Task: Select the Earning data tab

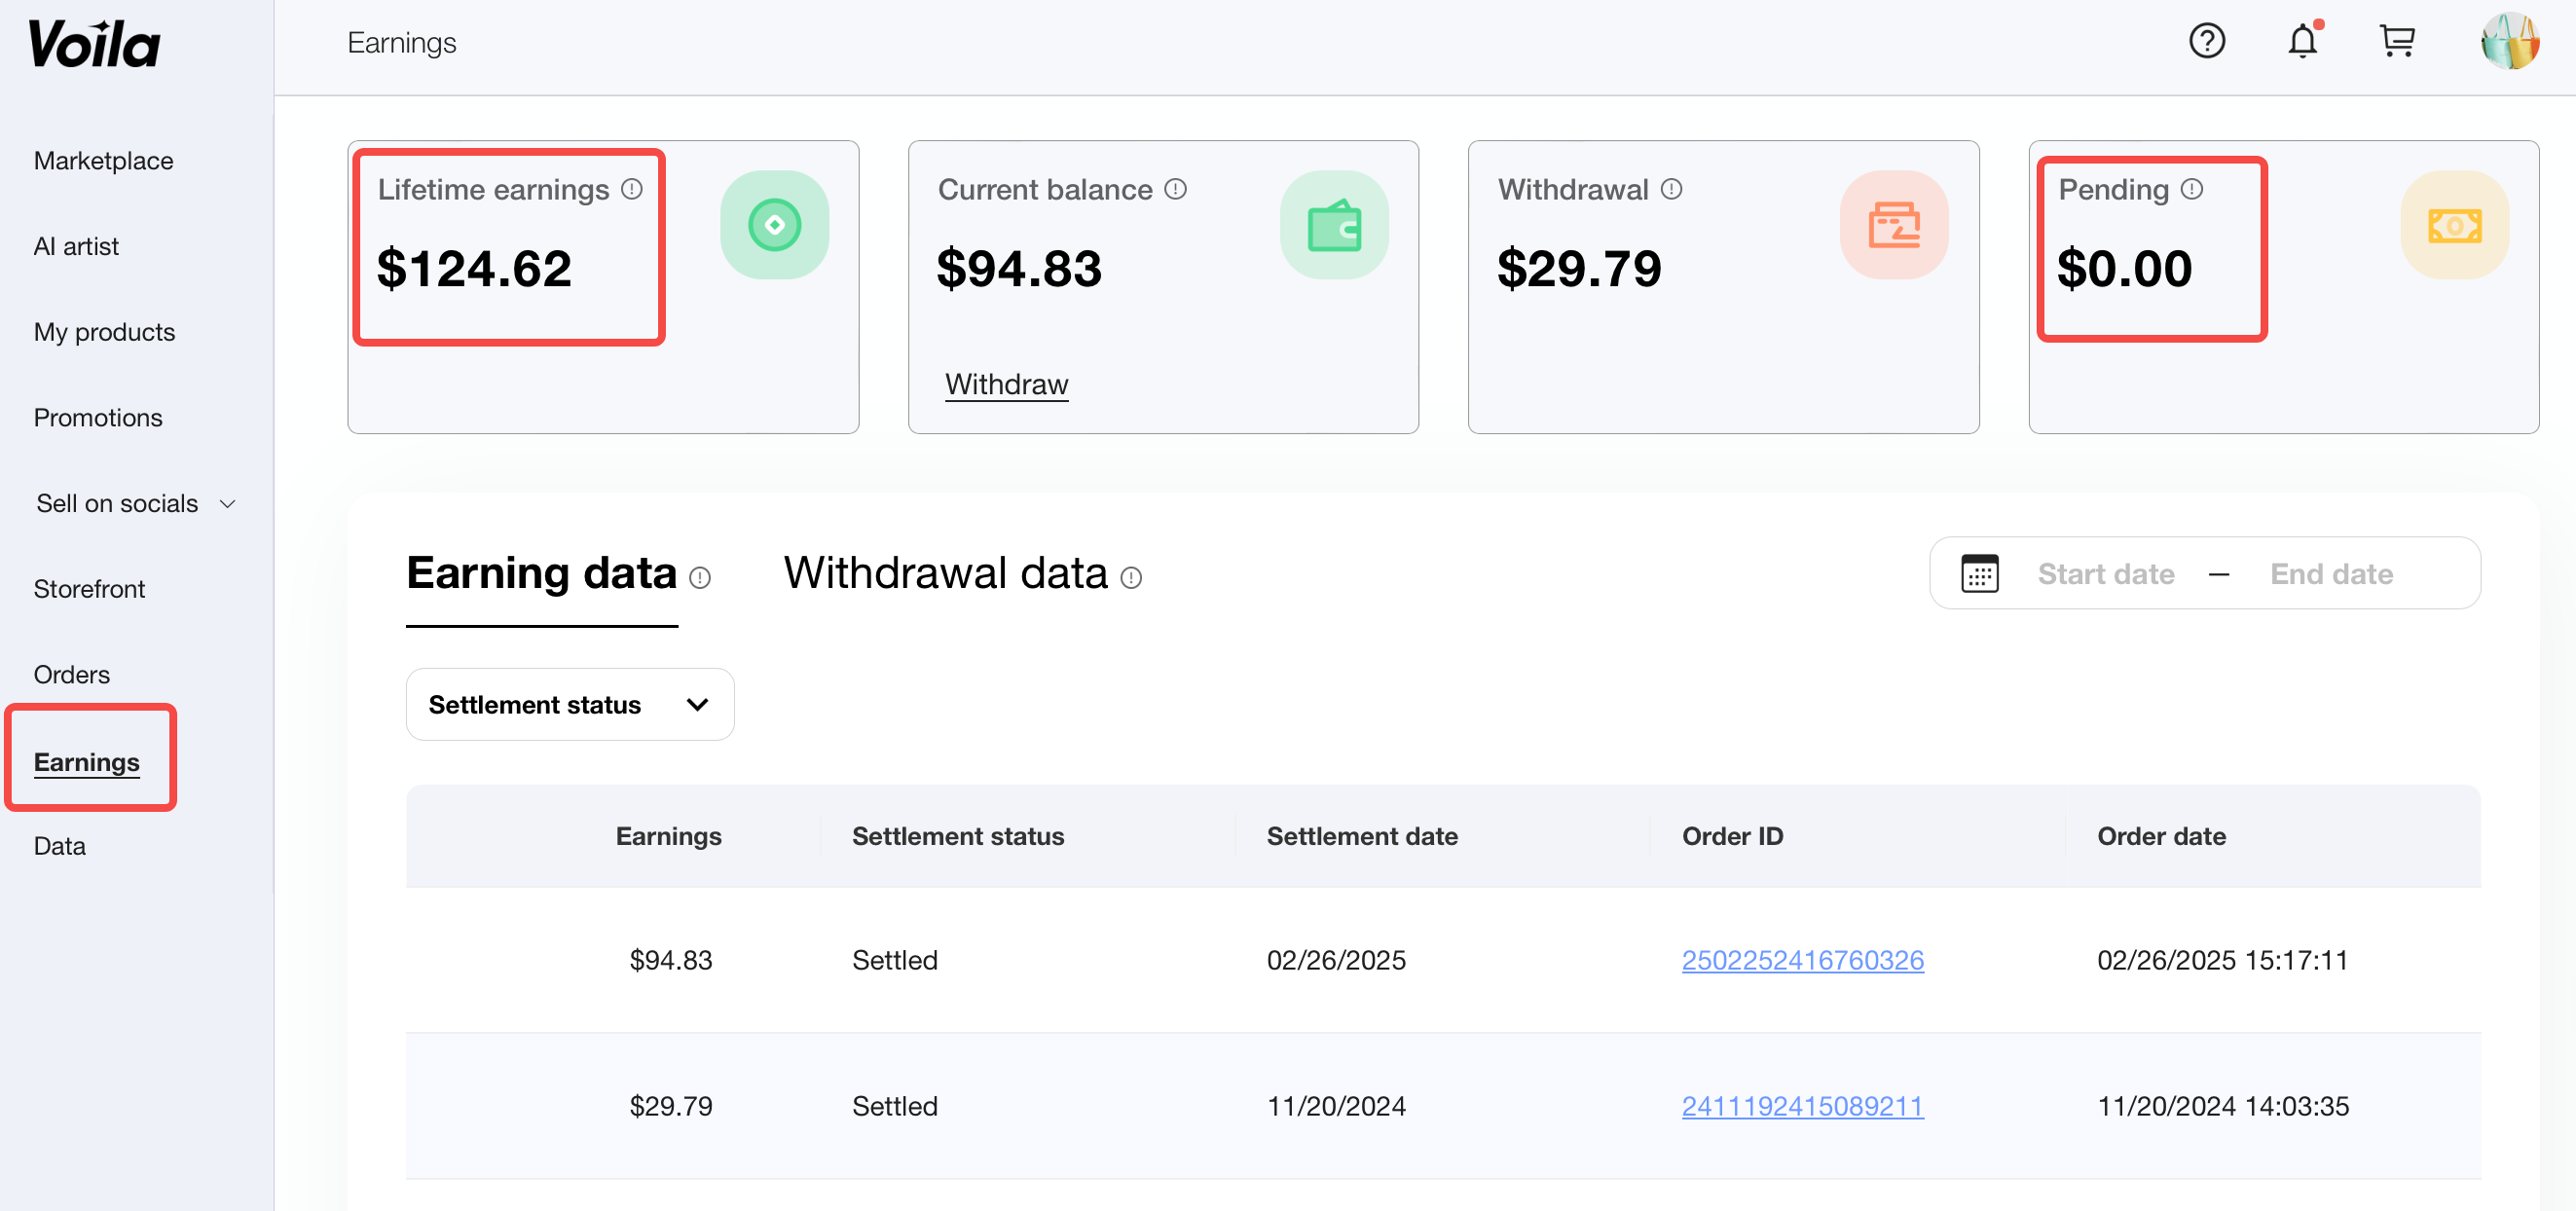Action: click(x=541, y=573)
